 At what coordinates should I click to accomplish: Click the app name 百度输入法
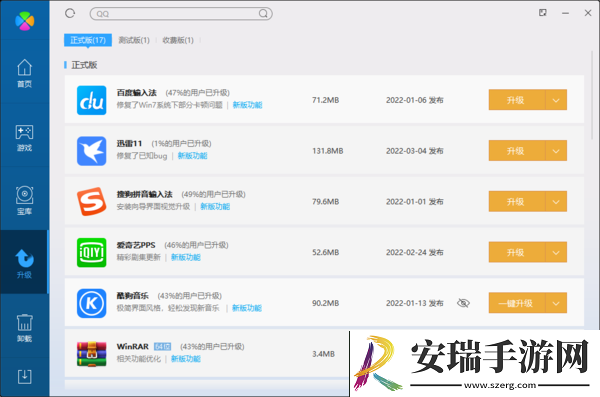click(x=137, y=93)
